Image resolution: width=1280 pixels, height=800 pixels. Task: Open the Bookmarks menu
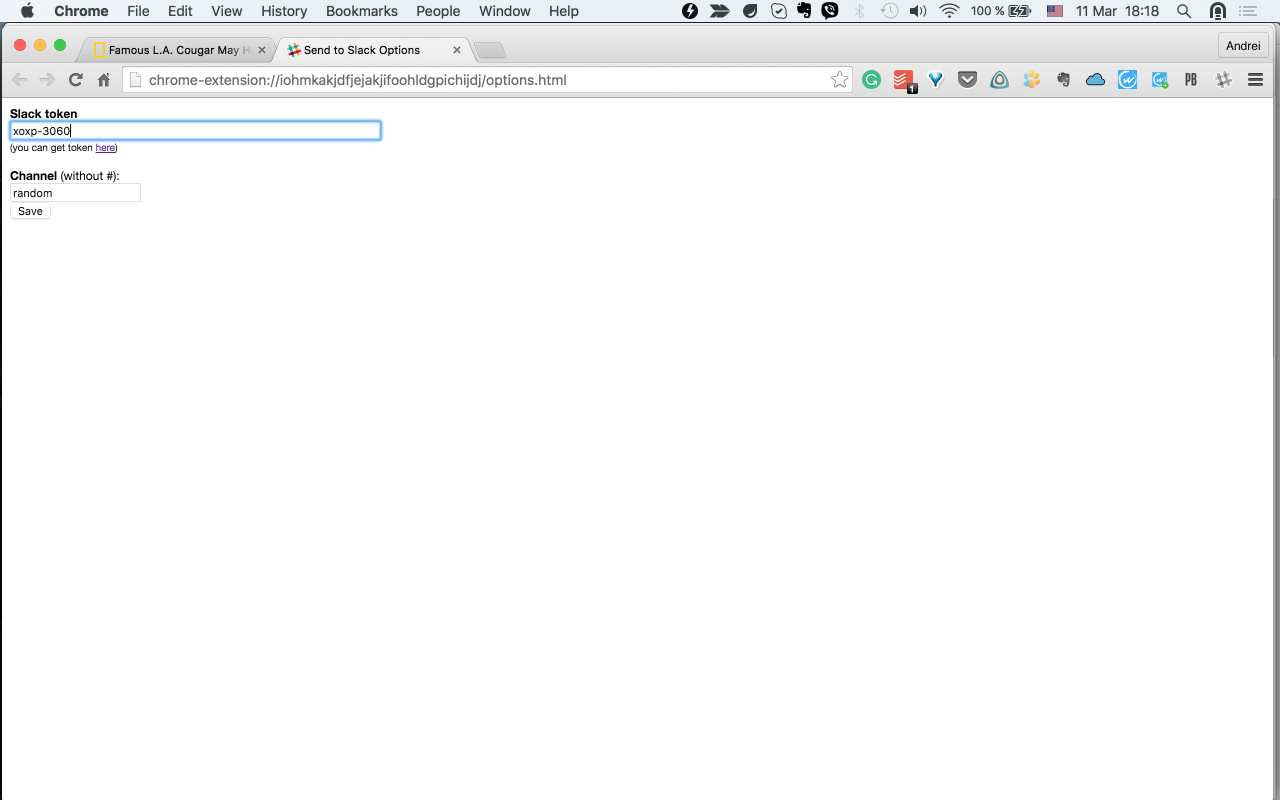tap(362, 11)
